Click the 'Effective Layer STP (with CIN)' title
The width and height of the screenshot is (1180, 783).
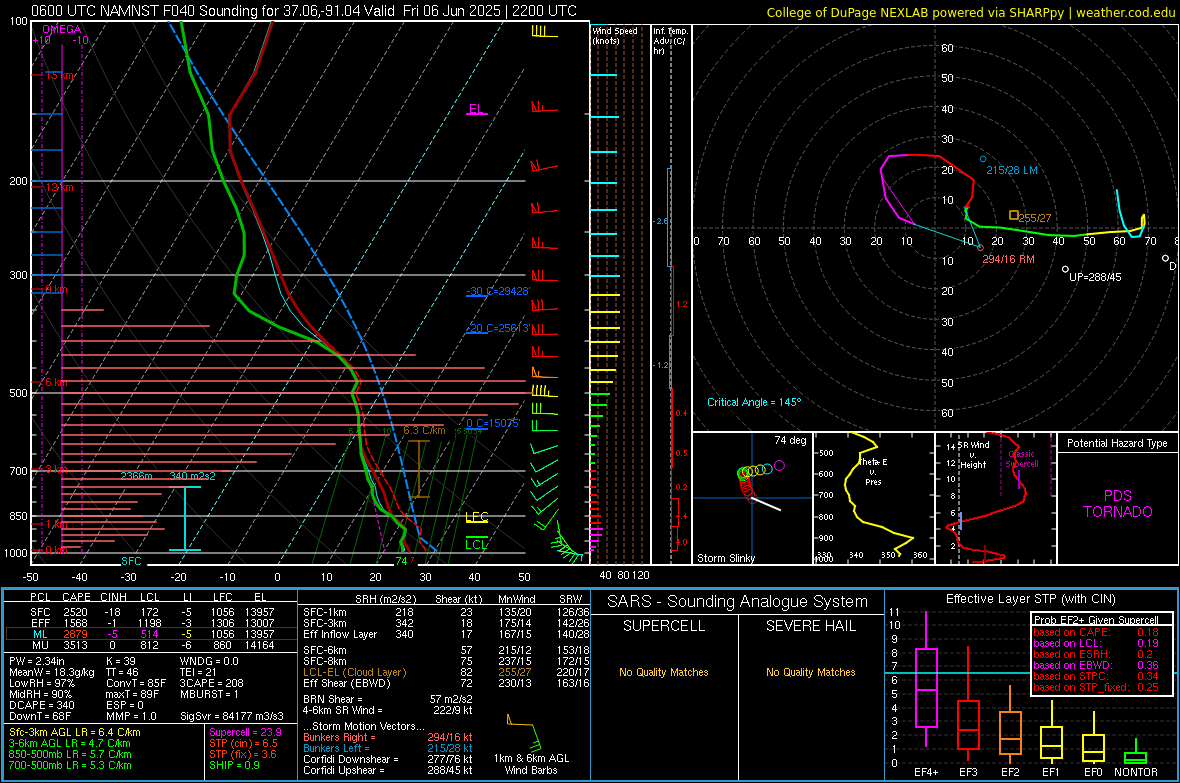point(1030,599)
